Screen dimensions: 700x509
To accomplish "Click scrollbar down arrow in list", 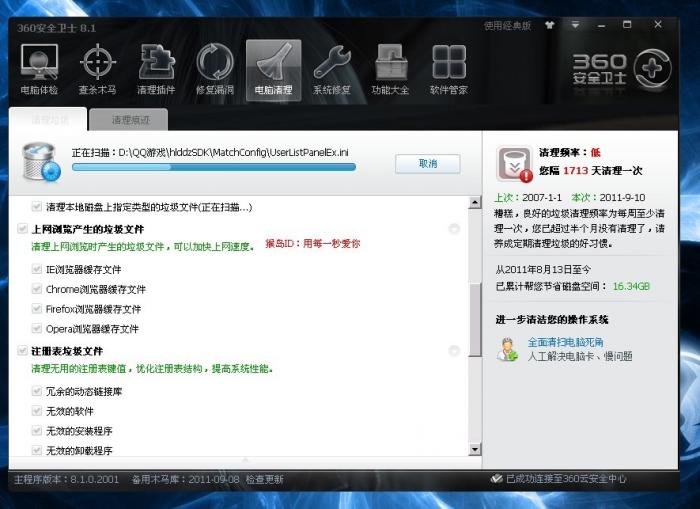I will (475, 449).
